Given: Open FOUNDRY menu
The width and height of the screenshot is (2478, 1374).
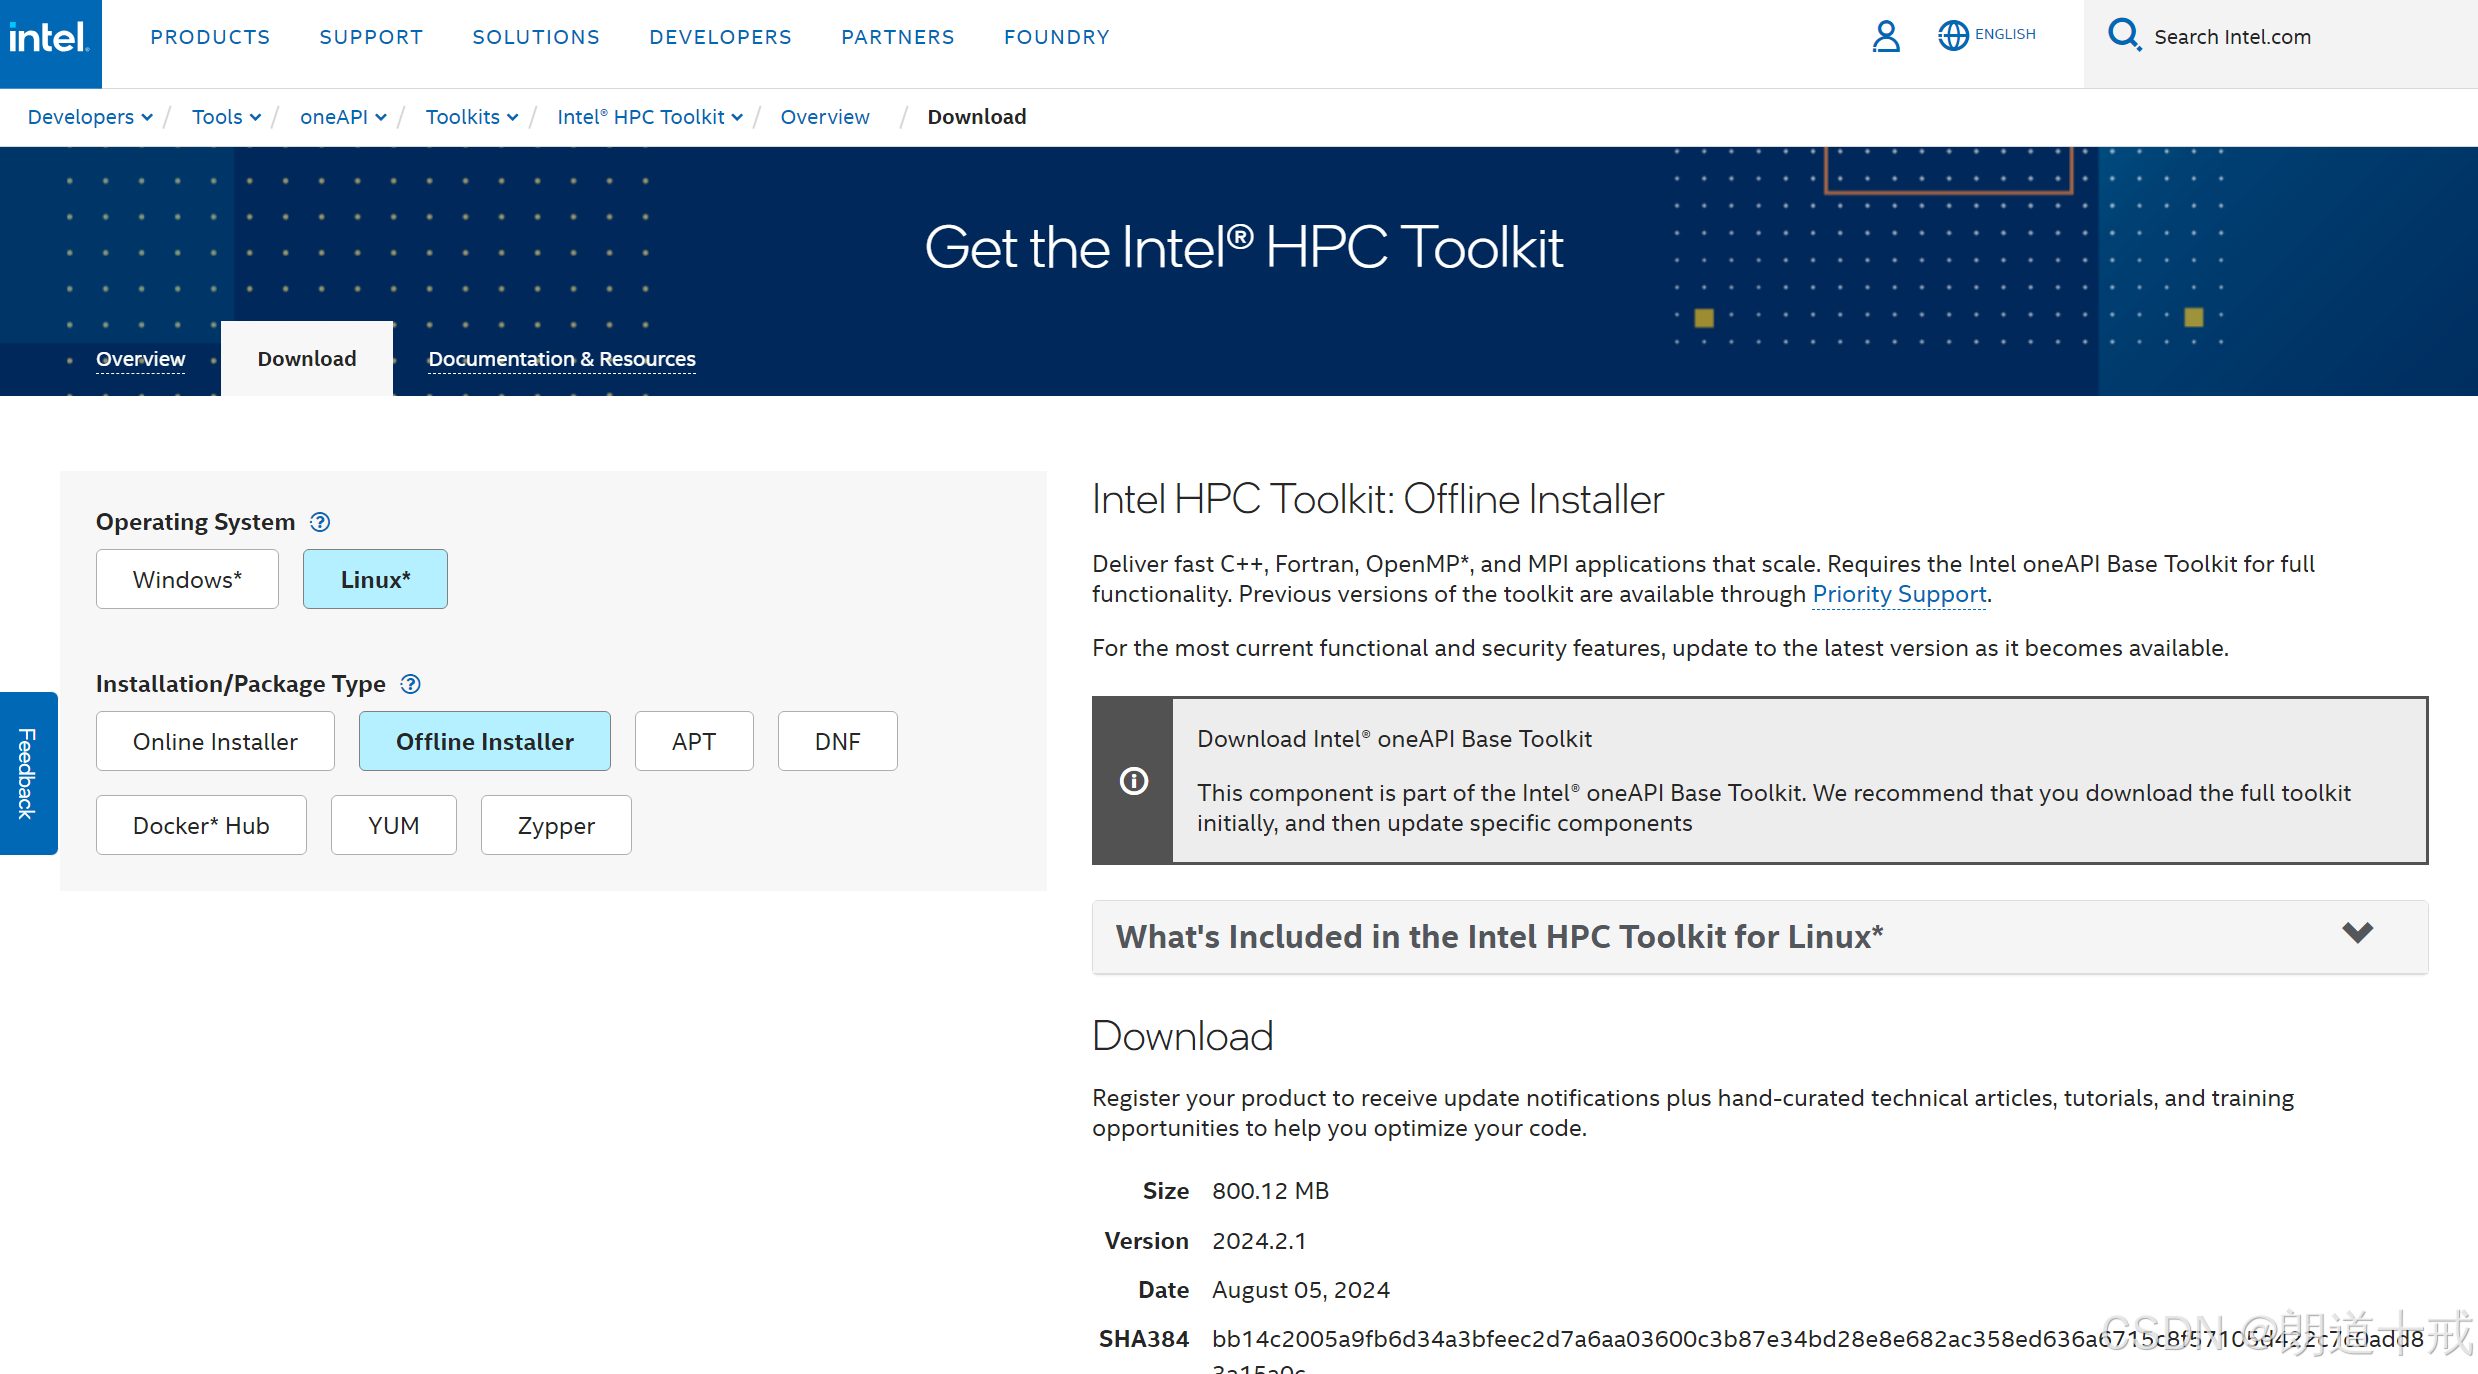Looking at the screenshot, I should point(1057,37).
